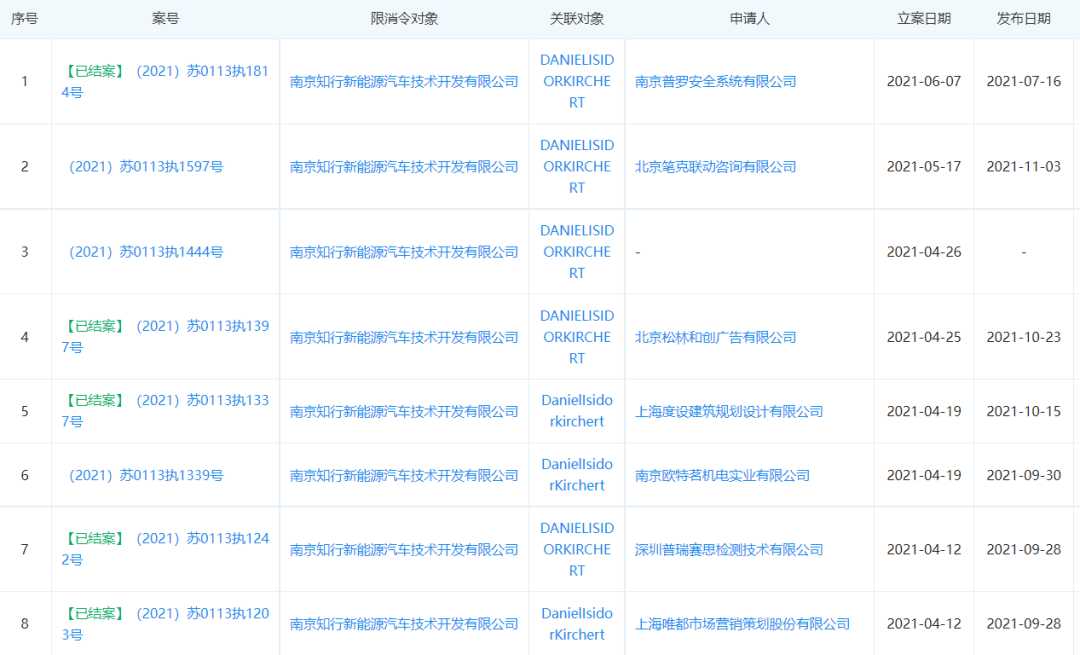Open case (2021)苏0113执1242号 link
The image size is (1080, 655).
tap(165, 550)
